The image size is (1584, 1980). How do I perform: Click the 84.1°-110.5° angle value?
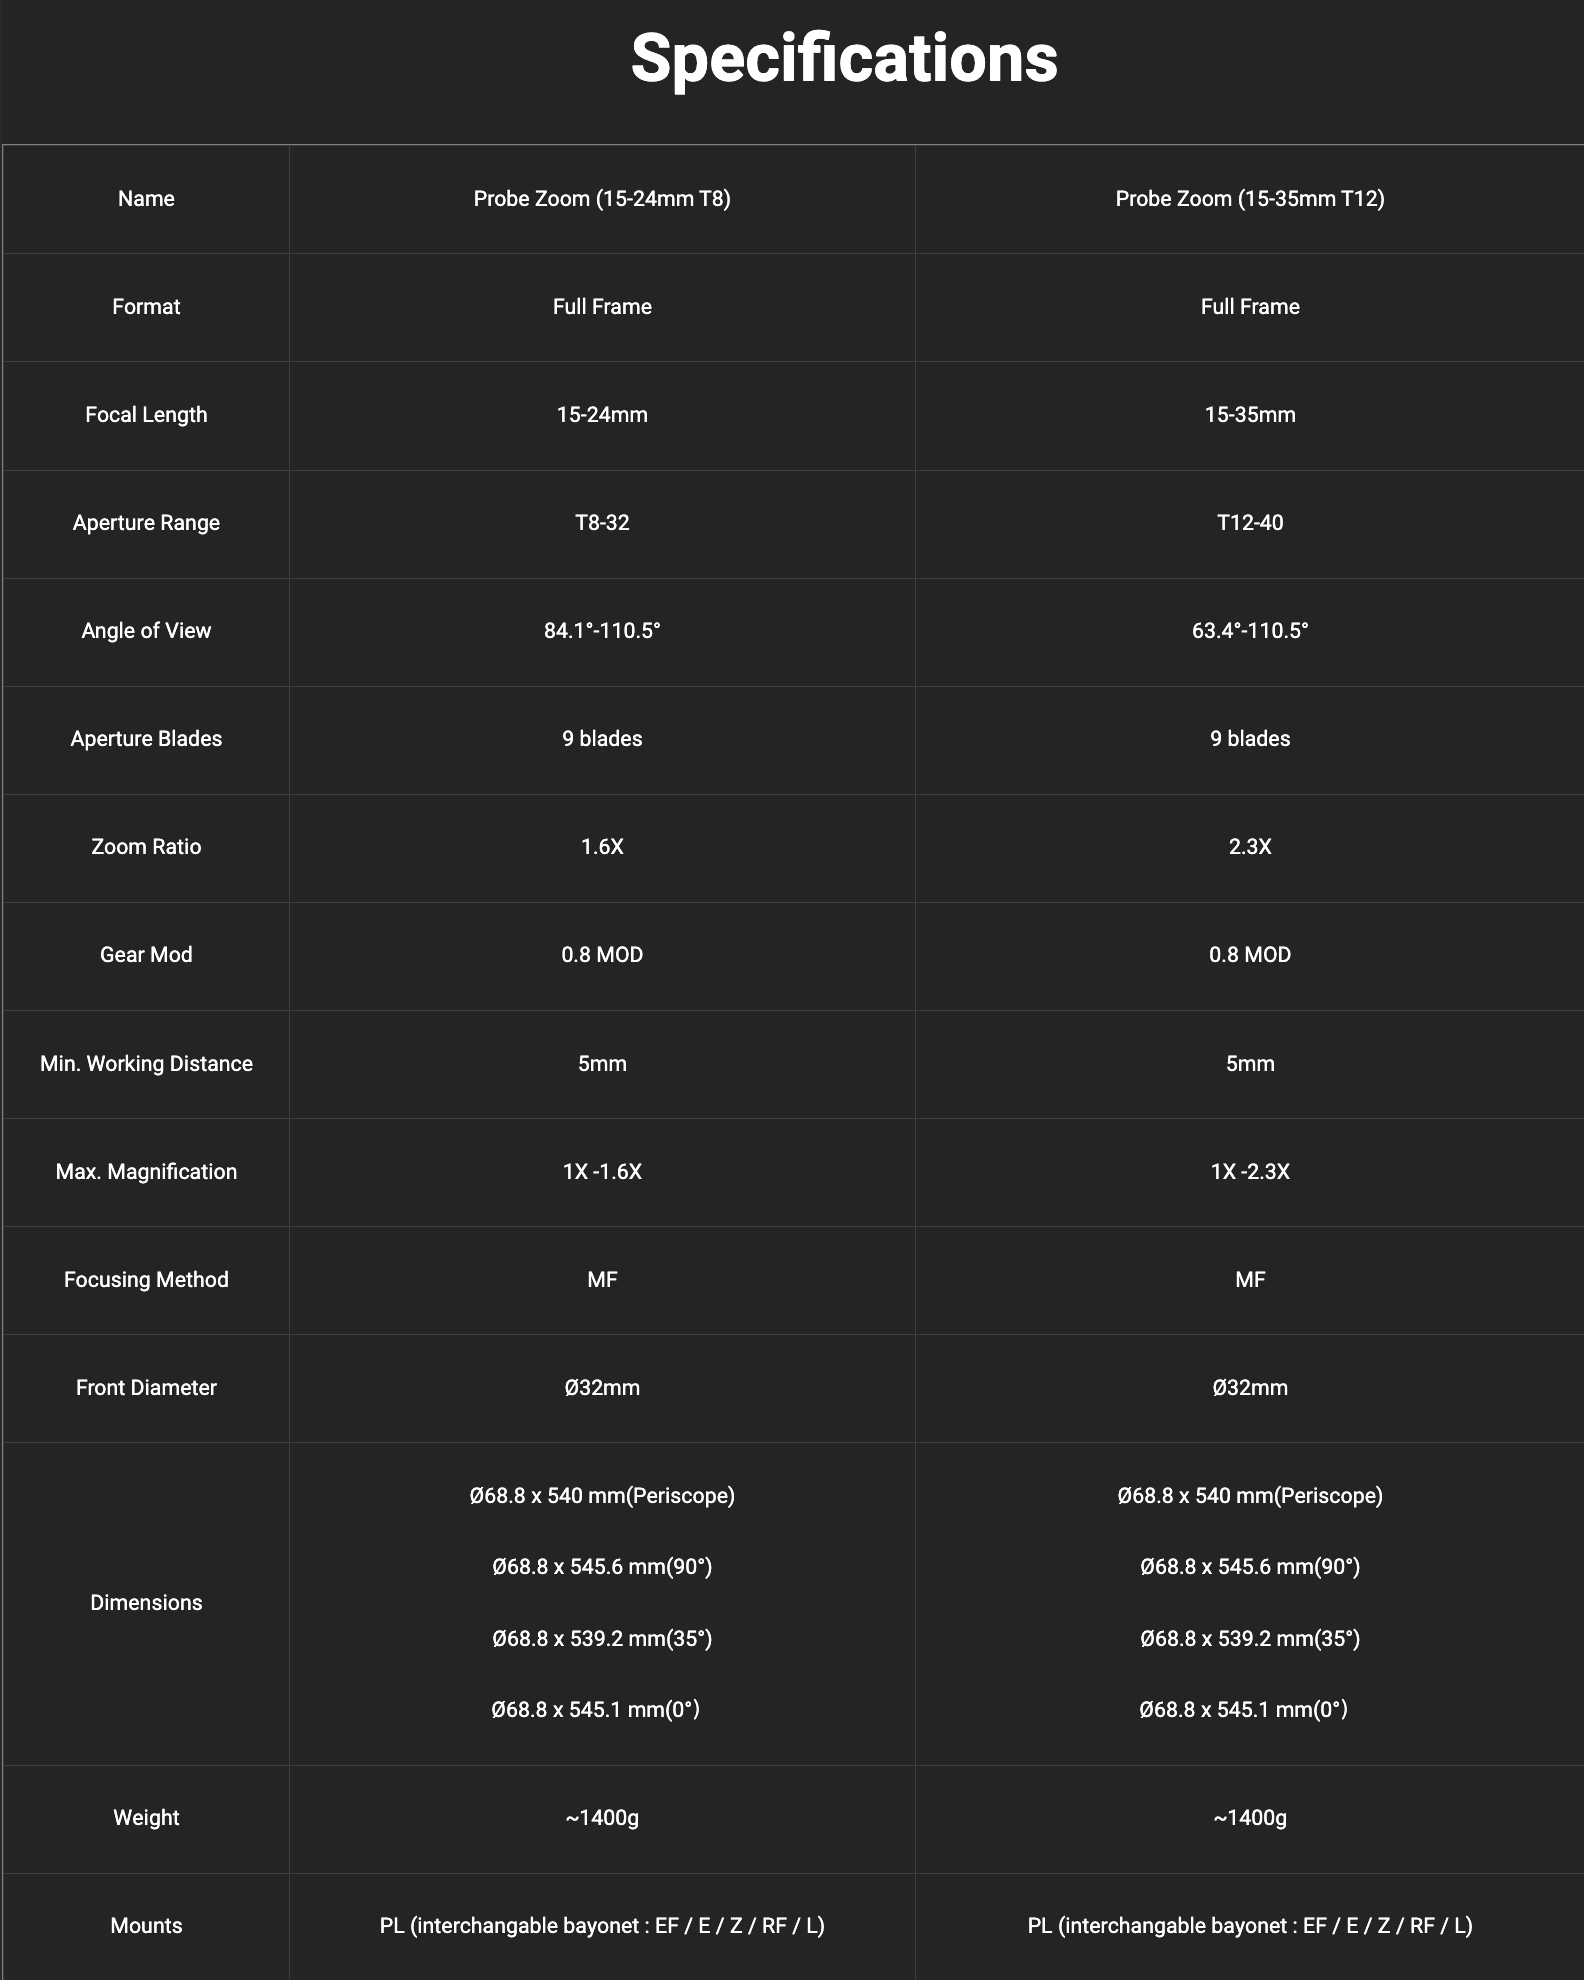[602, 631]
